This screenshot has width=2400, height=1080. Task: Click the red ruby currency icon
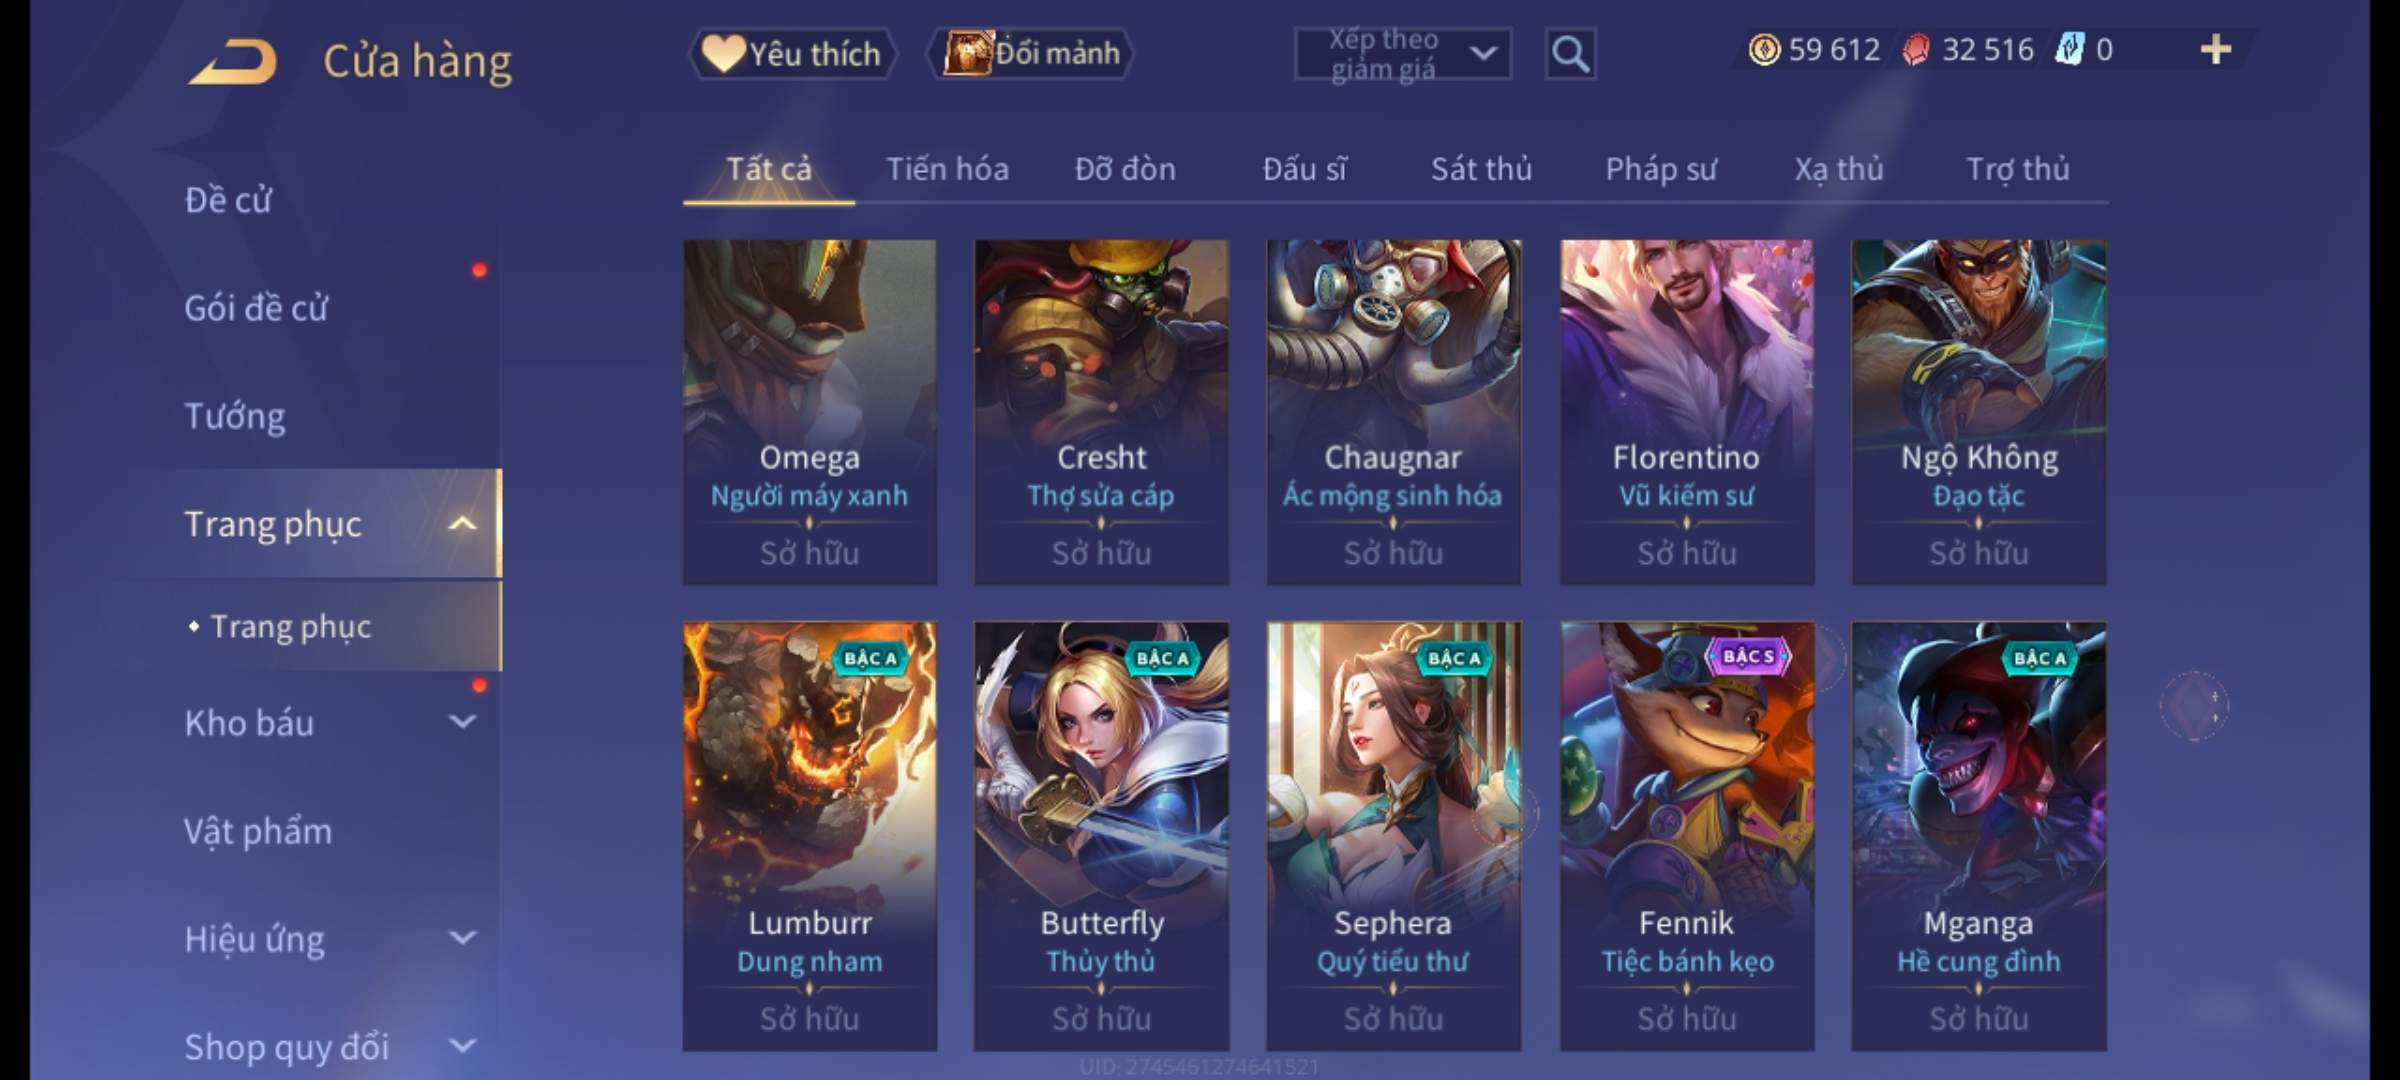pos(1915,49)
